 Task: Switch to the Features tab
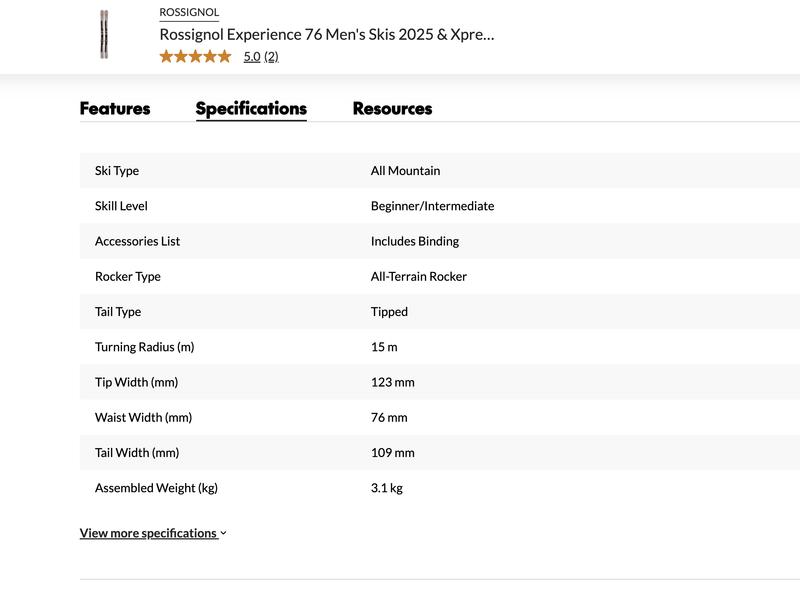(115, 107)
